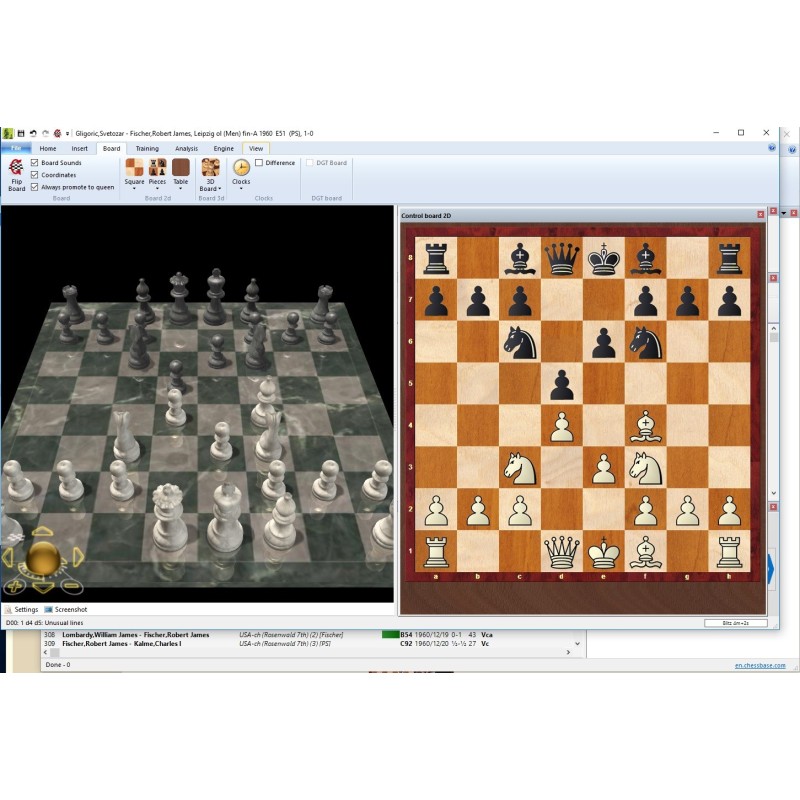The width and height of the screenshot is (800, 800).
Task: Open the Pieces style icon
Action: pyautogui.click(x=157, y=168)
